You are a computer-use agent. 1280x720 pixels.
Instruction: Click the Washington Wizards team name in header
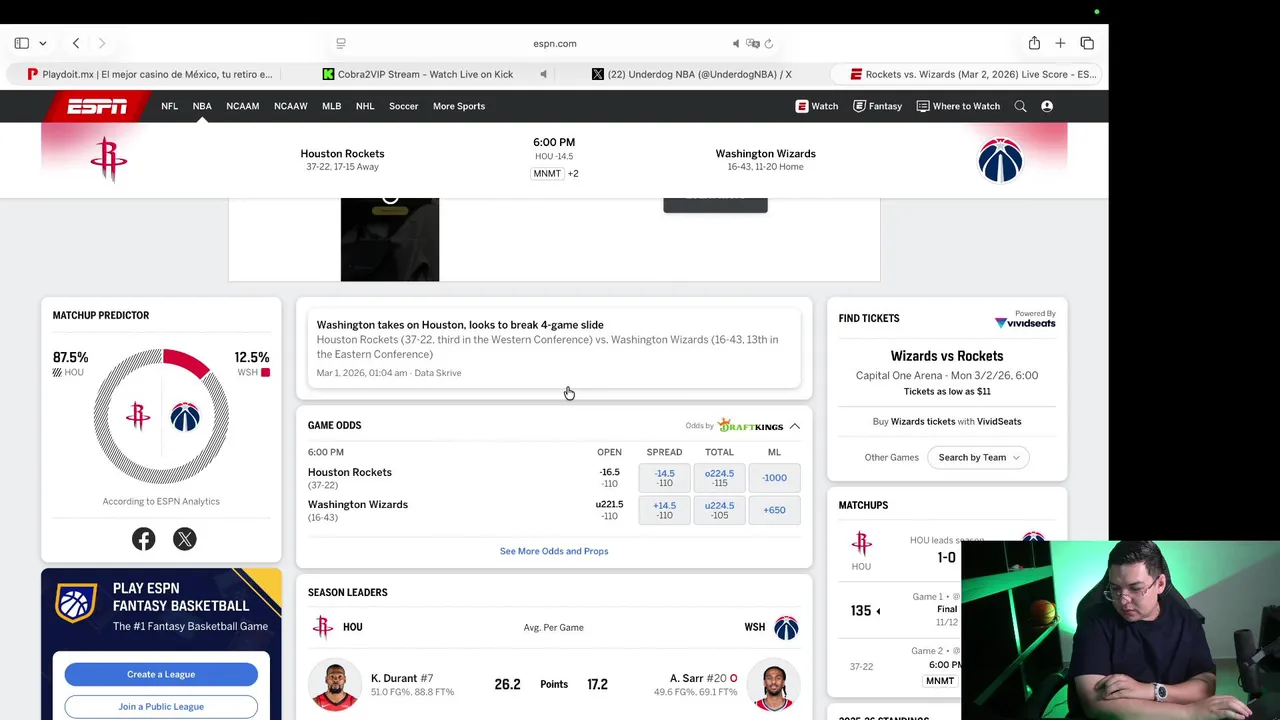tap(765, 154)
